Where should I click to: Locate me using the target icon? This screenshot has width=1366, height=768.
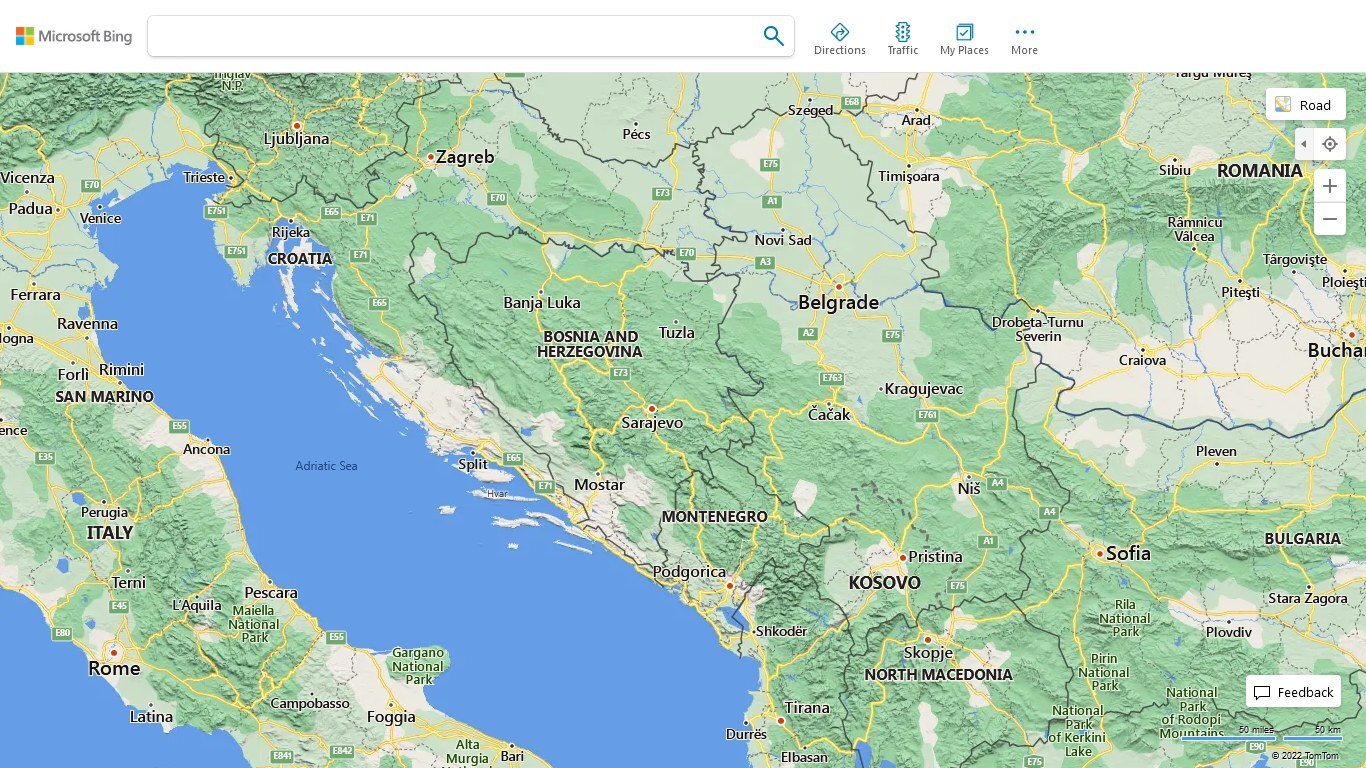(x=1329, y=144)
